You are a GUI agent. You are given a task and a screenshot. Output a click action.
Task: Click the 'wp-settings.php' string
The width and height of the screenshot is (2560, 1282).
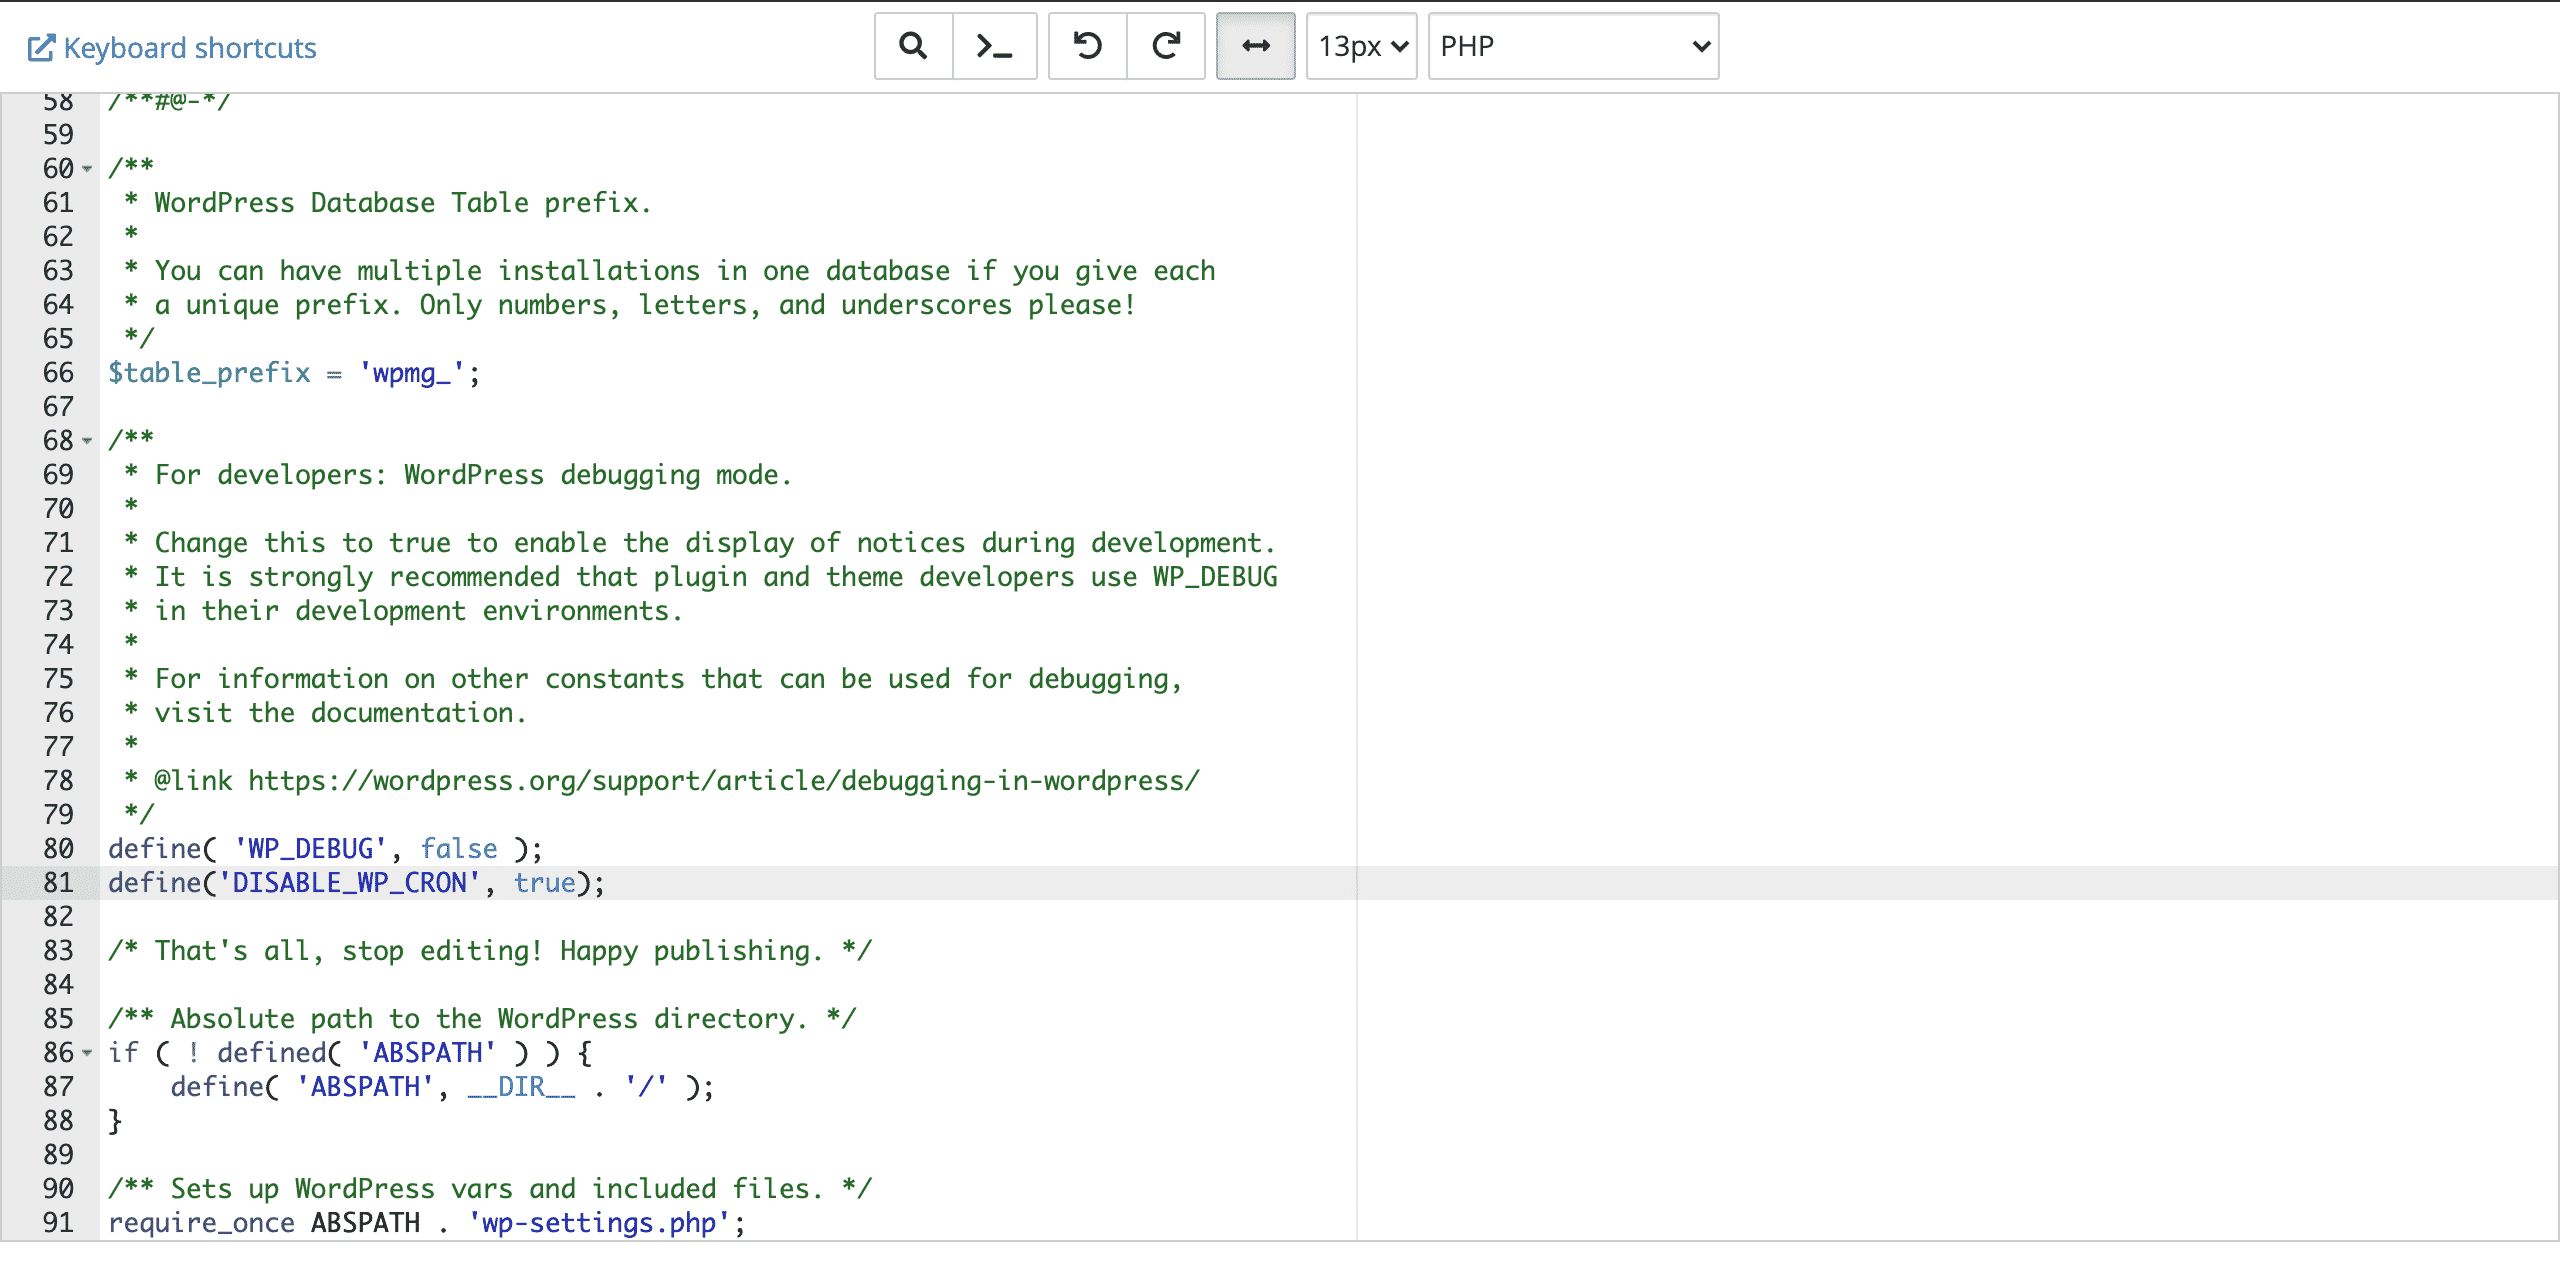coord(600,1223)
